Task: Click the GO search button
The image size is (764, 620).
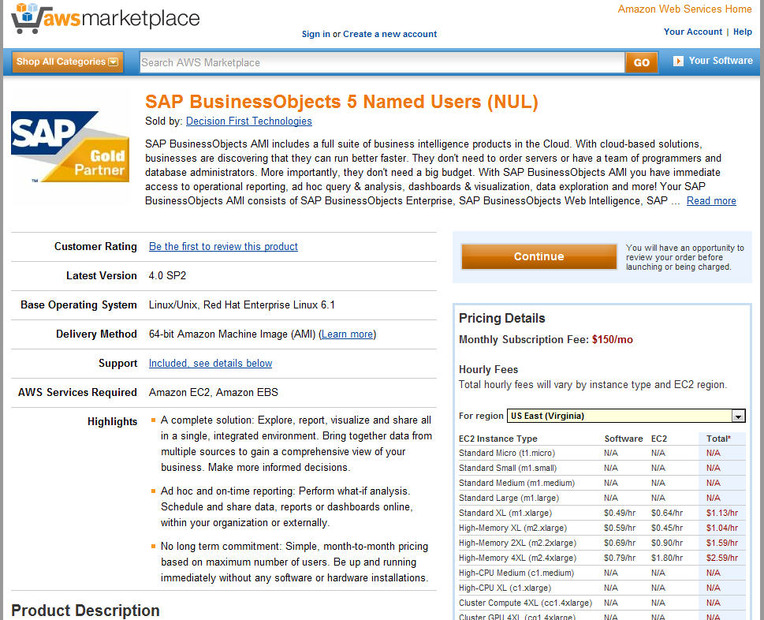Action: (641, 62)
